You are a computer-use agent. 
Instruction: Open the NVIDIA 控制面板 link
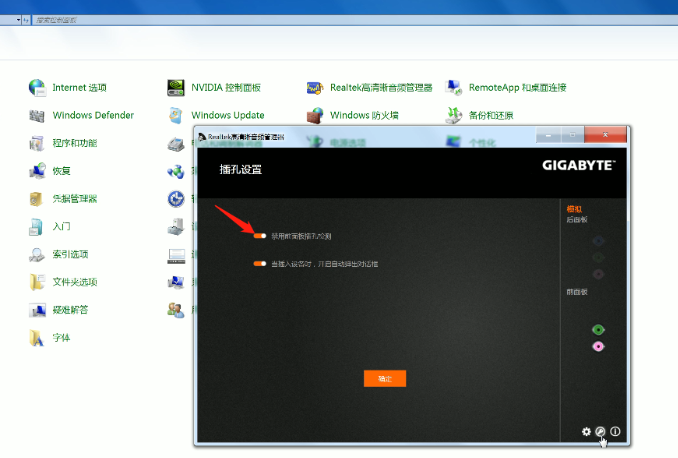pyautogui.click(x=226, y=87)
